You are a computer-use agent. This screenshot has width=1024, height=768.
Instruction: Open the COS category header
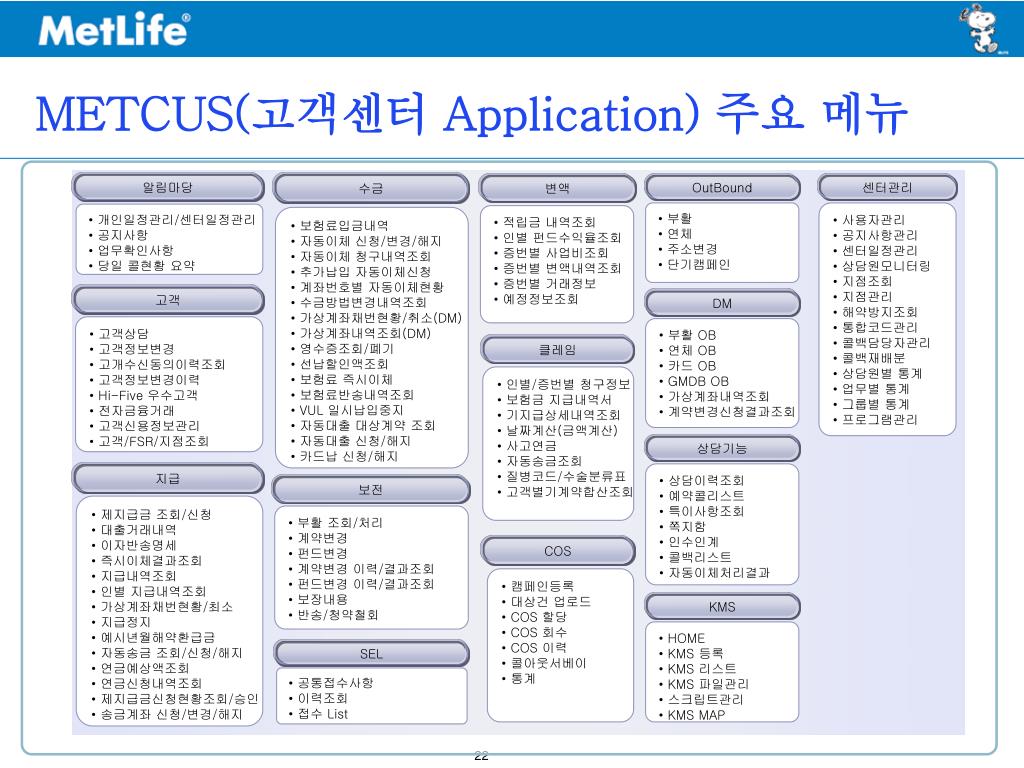pos(557,551)
